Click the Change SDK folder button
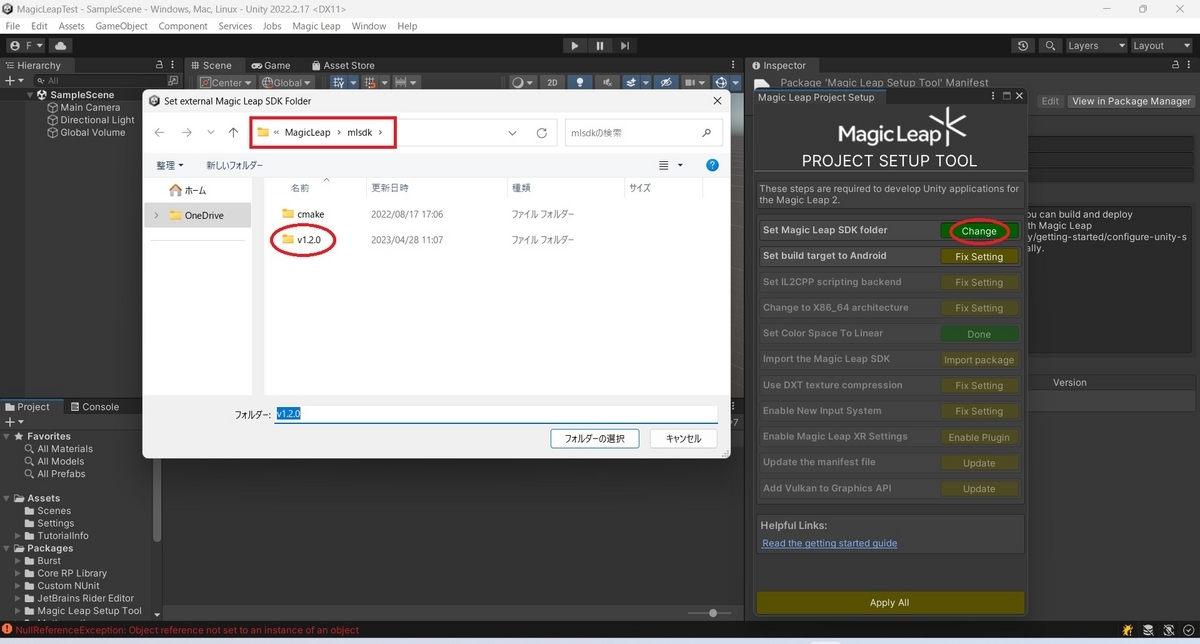 tap(979, 231)
